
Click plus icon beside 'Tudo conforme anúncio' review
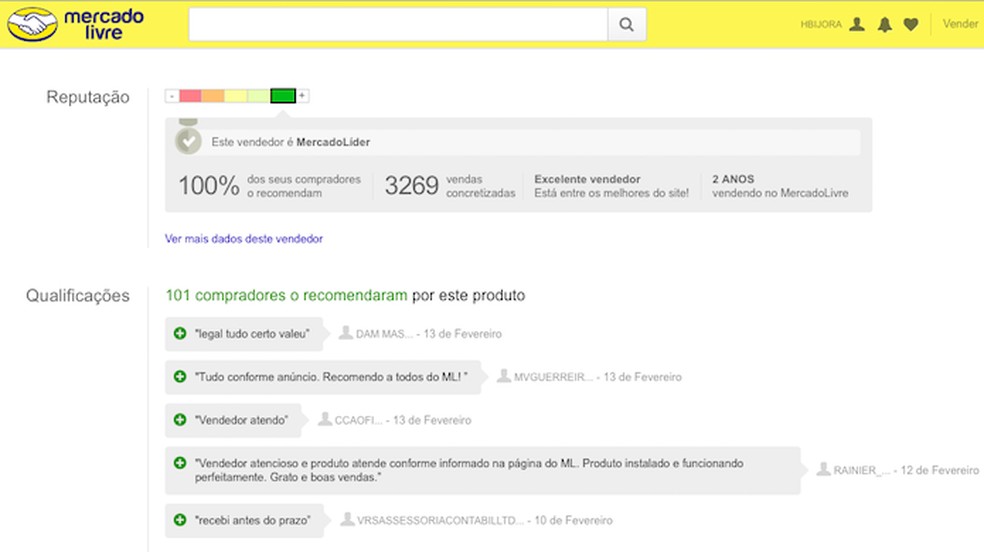(180, 376)
